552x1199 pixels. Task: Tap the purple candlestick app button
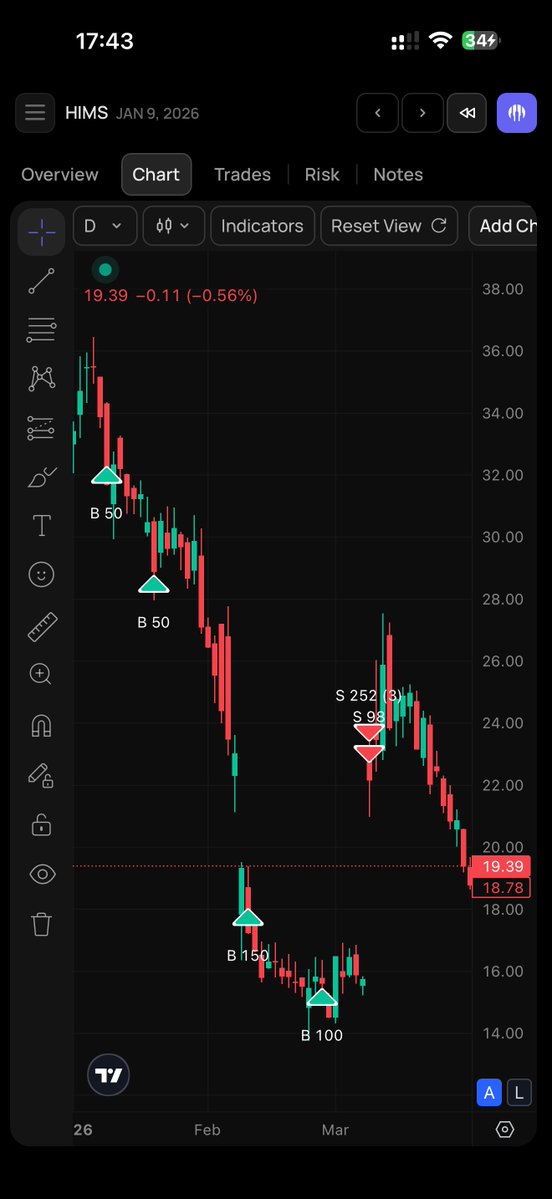coord(517,113)
